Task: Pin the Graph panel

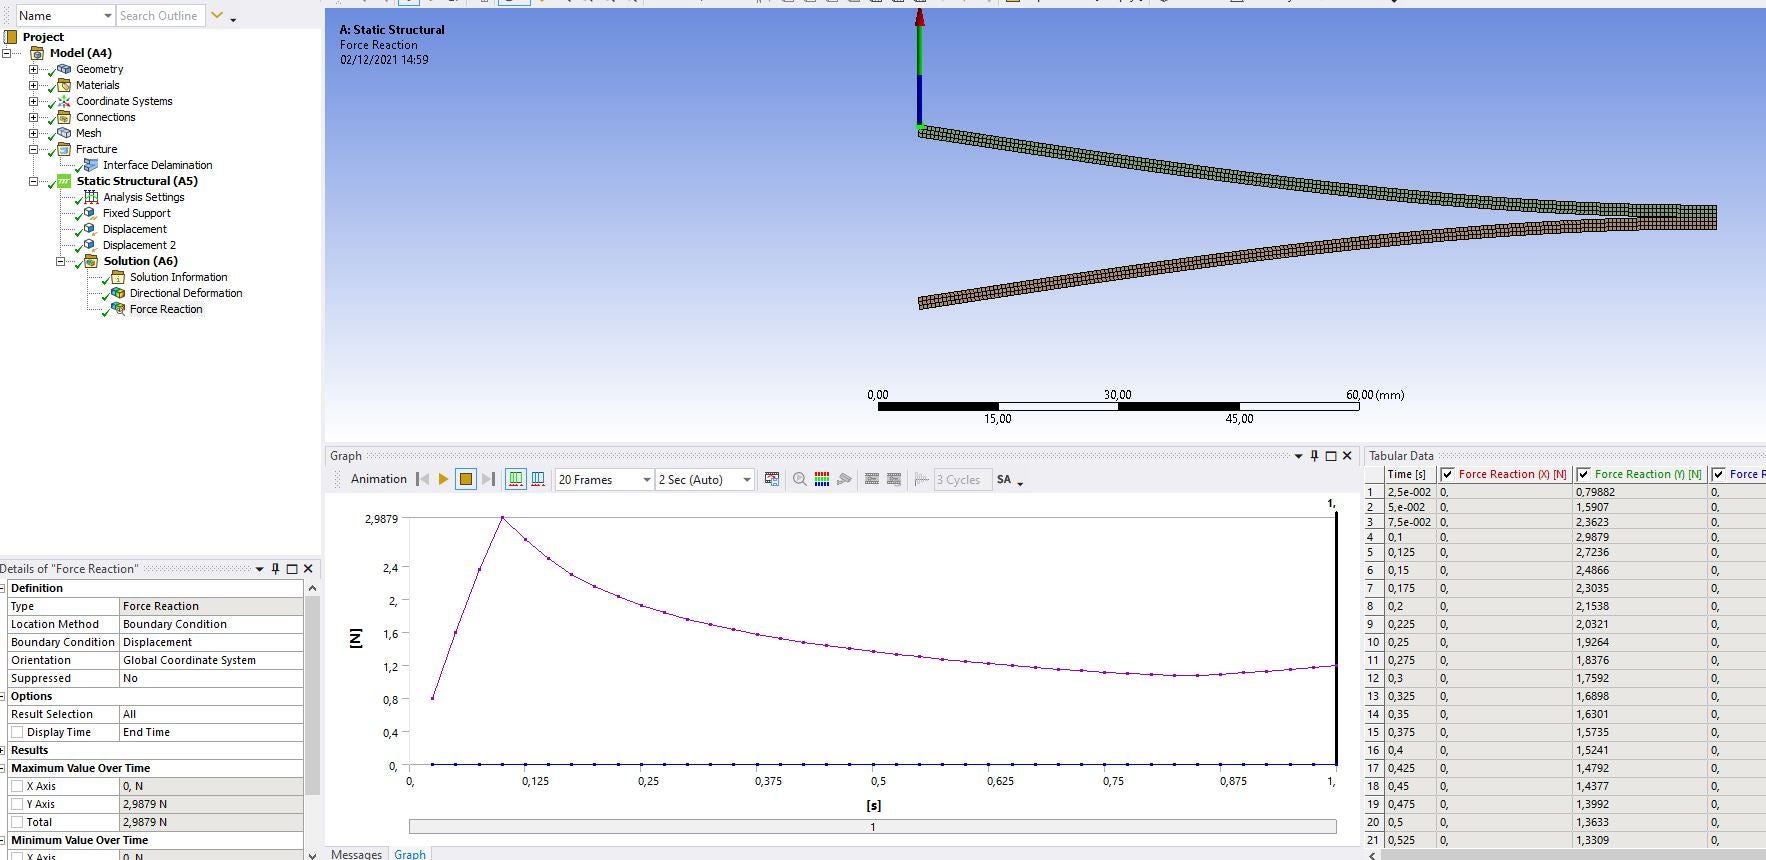Action: click(1315, 455)
